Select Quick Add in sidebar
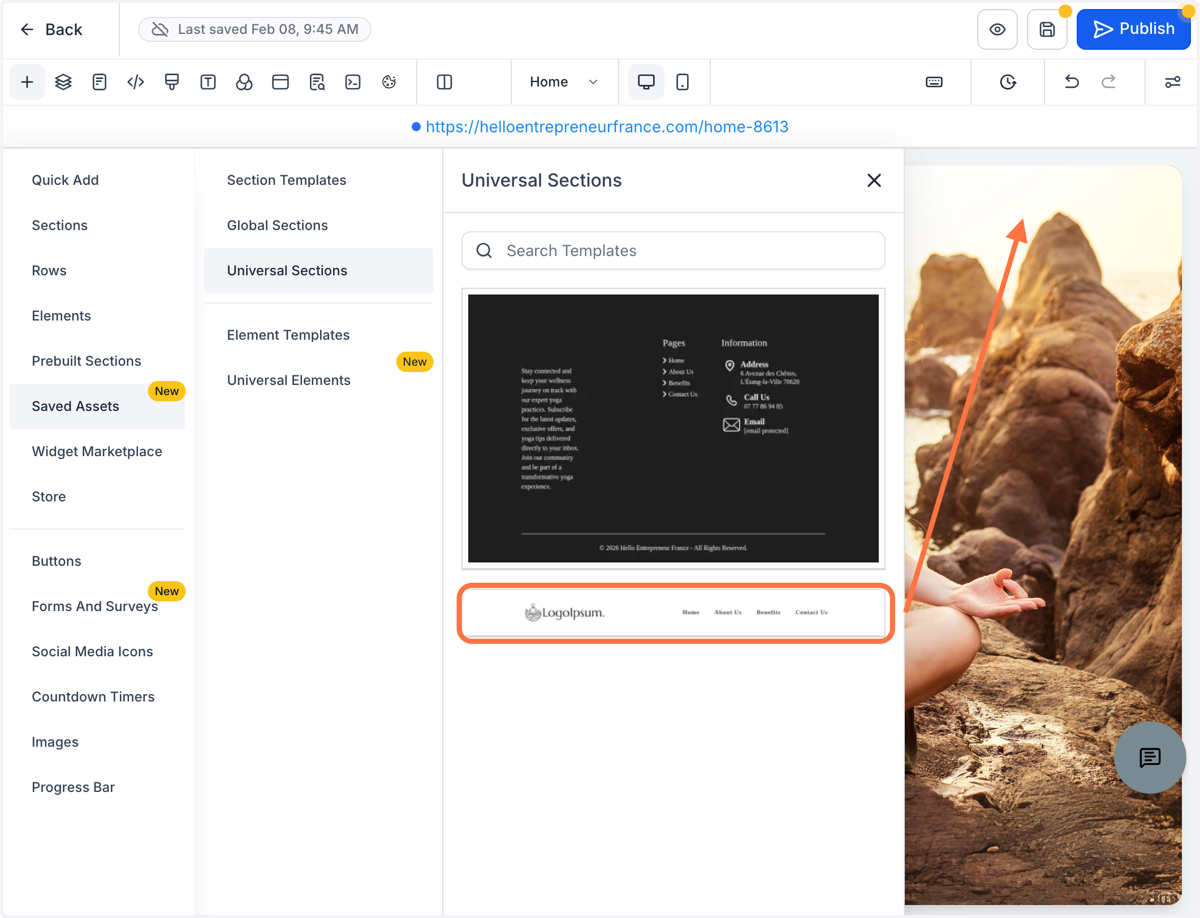This screenshot has height=918, width=1200. [x=65, y=180]
